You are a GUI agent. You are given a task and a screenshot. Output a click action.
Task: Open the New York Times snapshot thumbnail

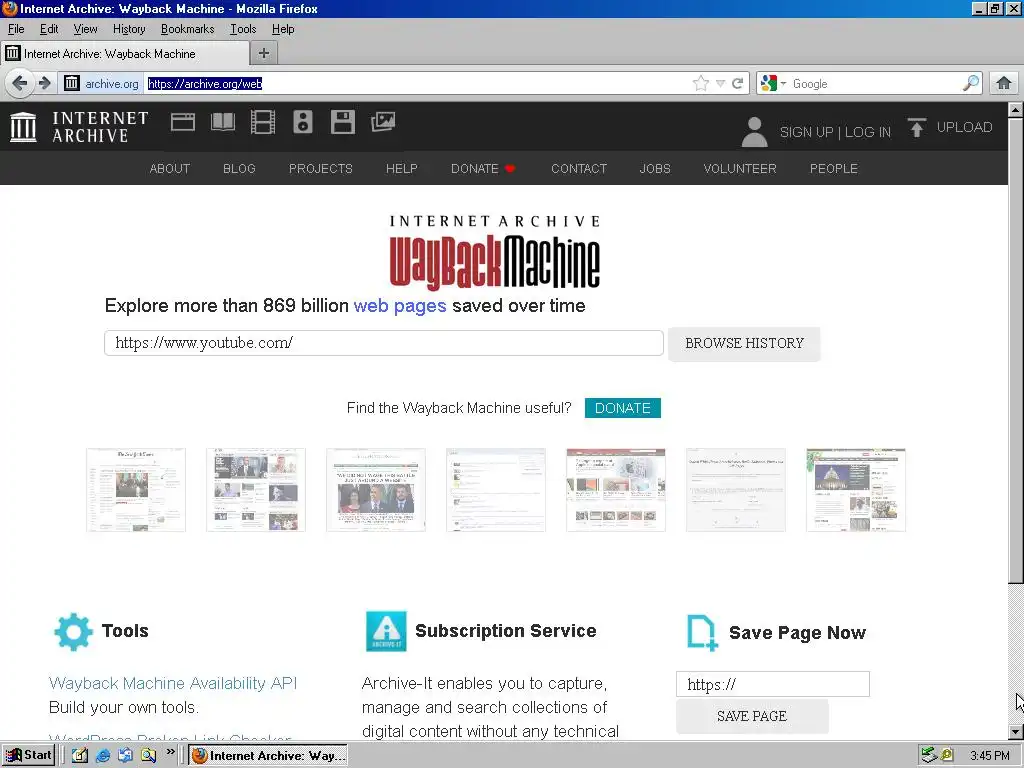tap(136, 490)
